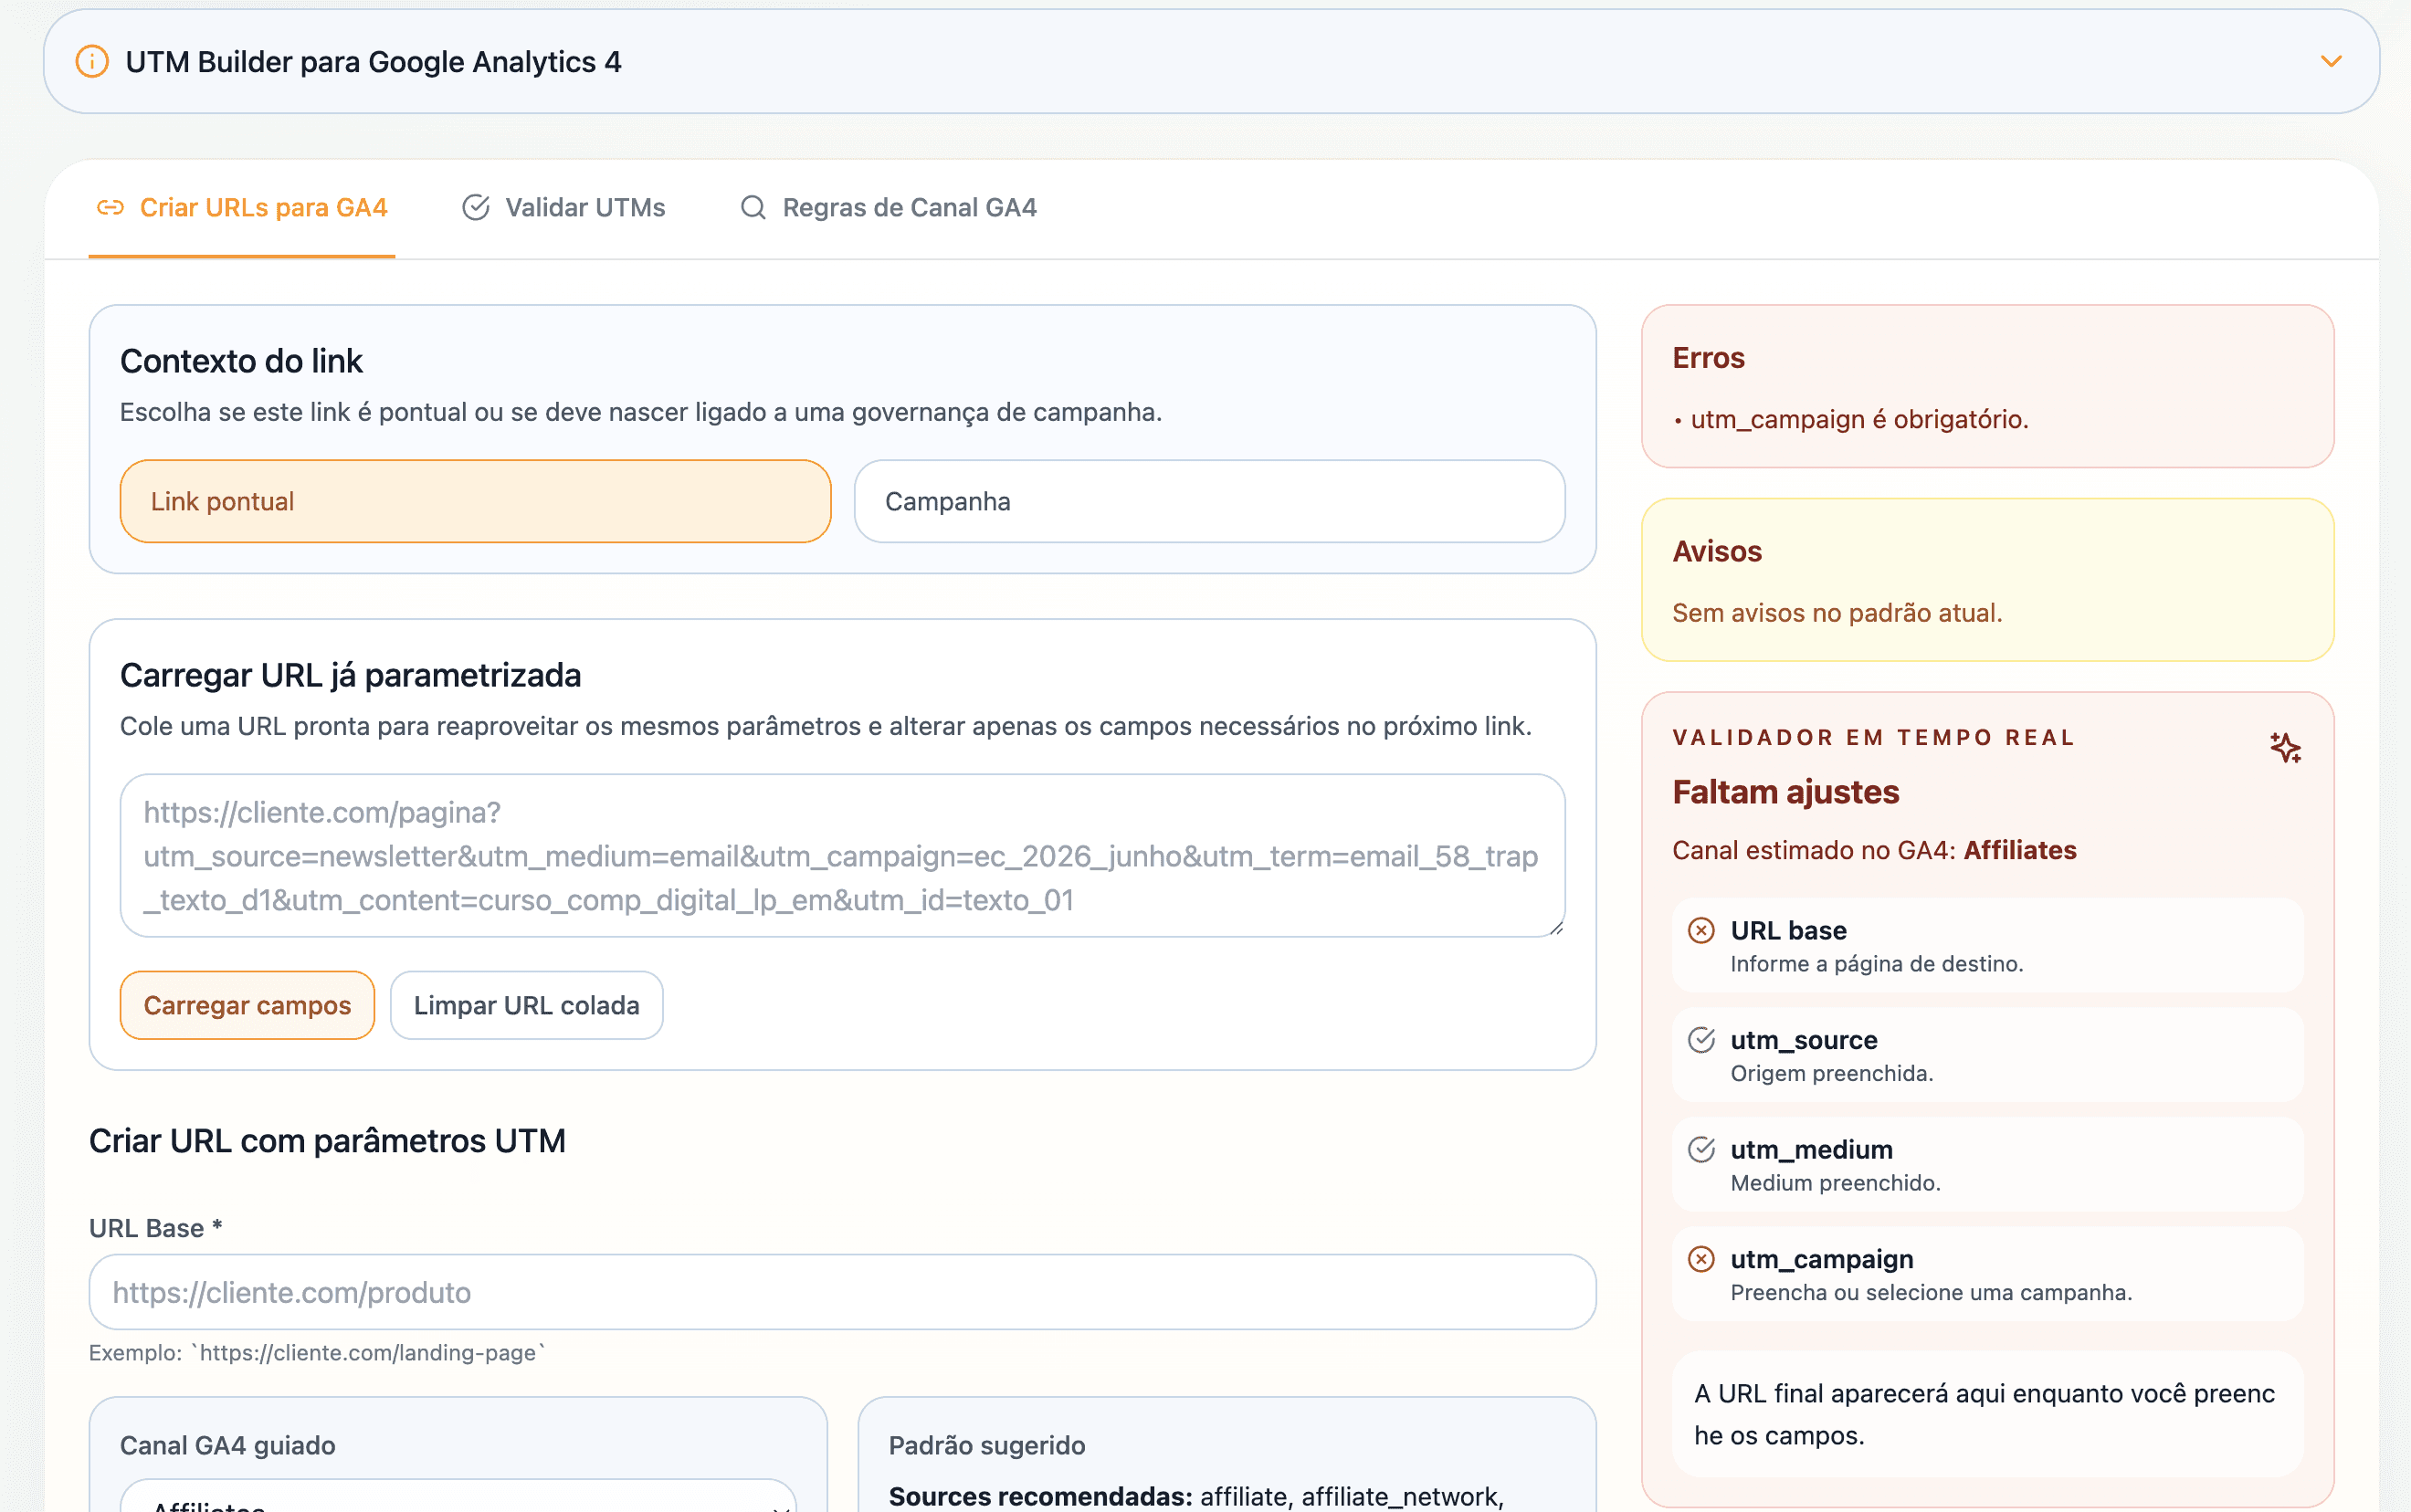Image resolution: width=2411 pixels, height=1512 pixels.
Task: Click the error icon next to utm_campaign
Action: coord(1701,1259)
